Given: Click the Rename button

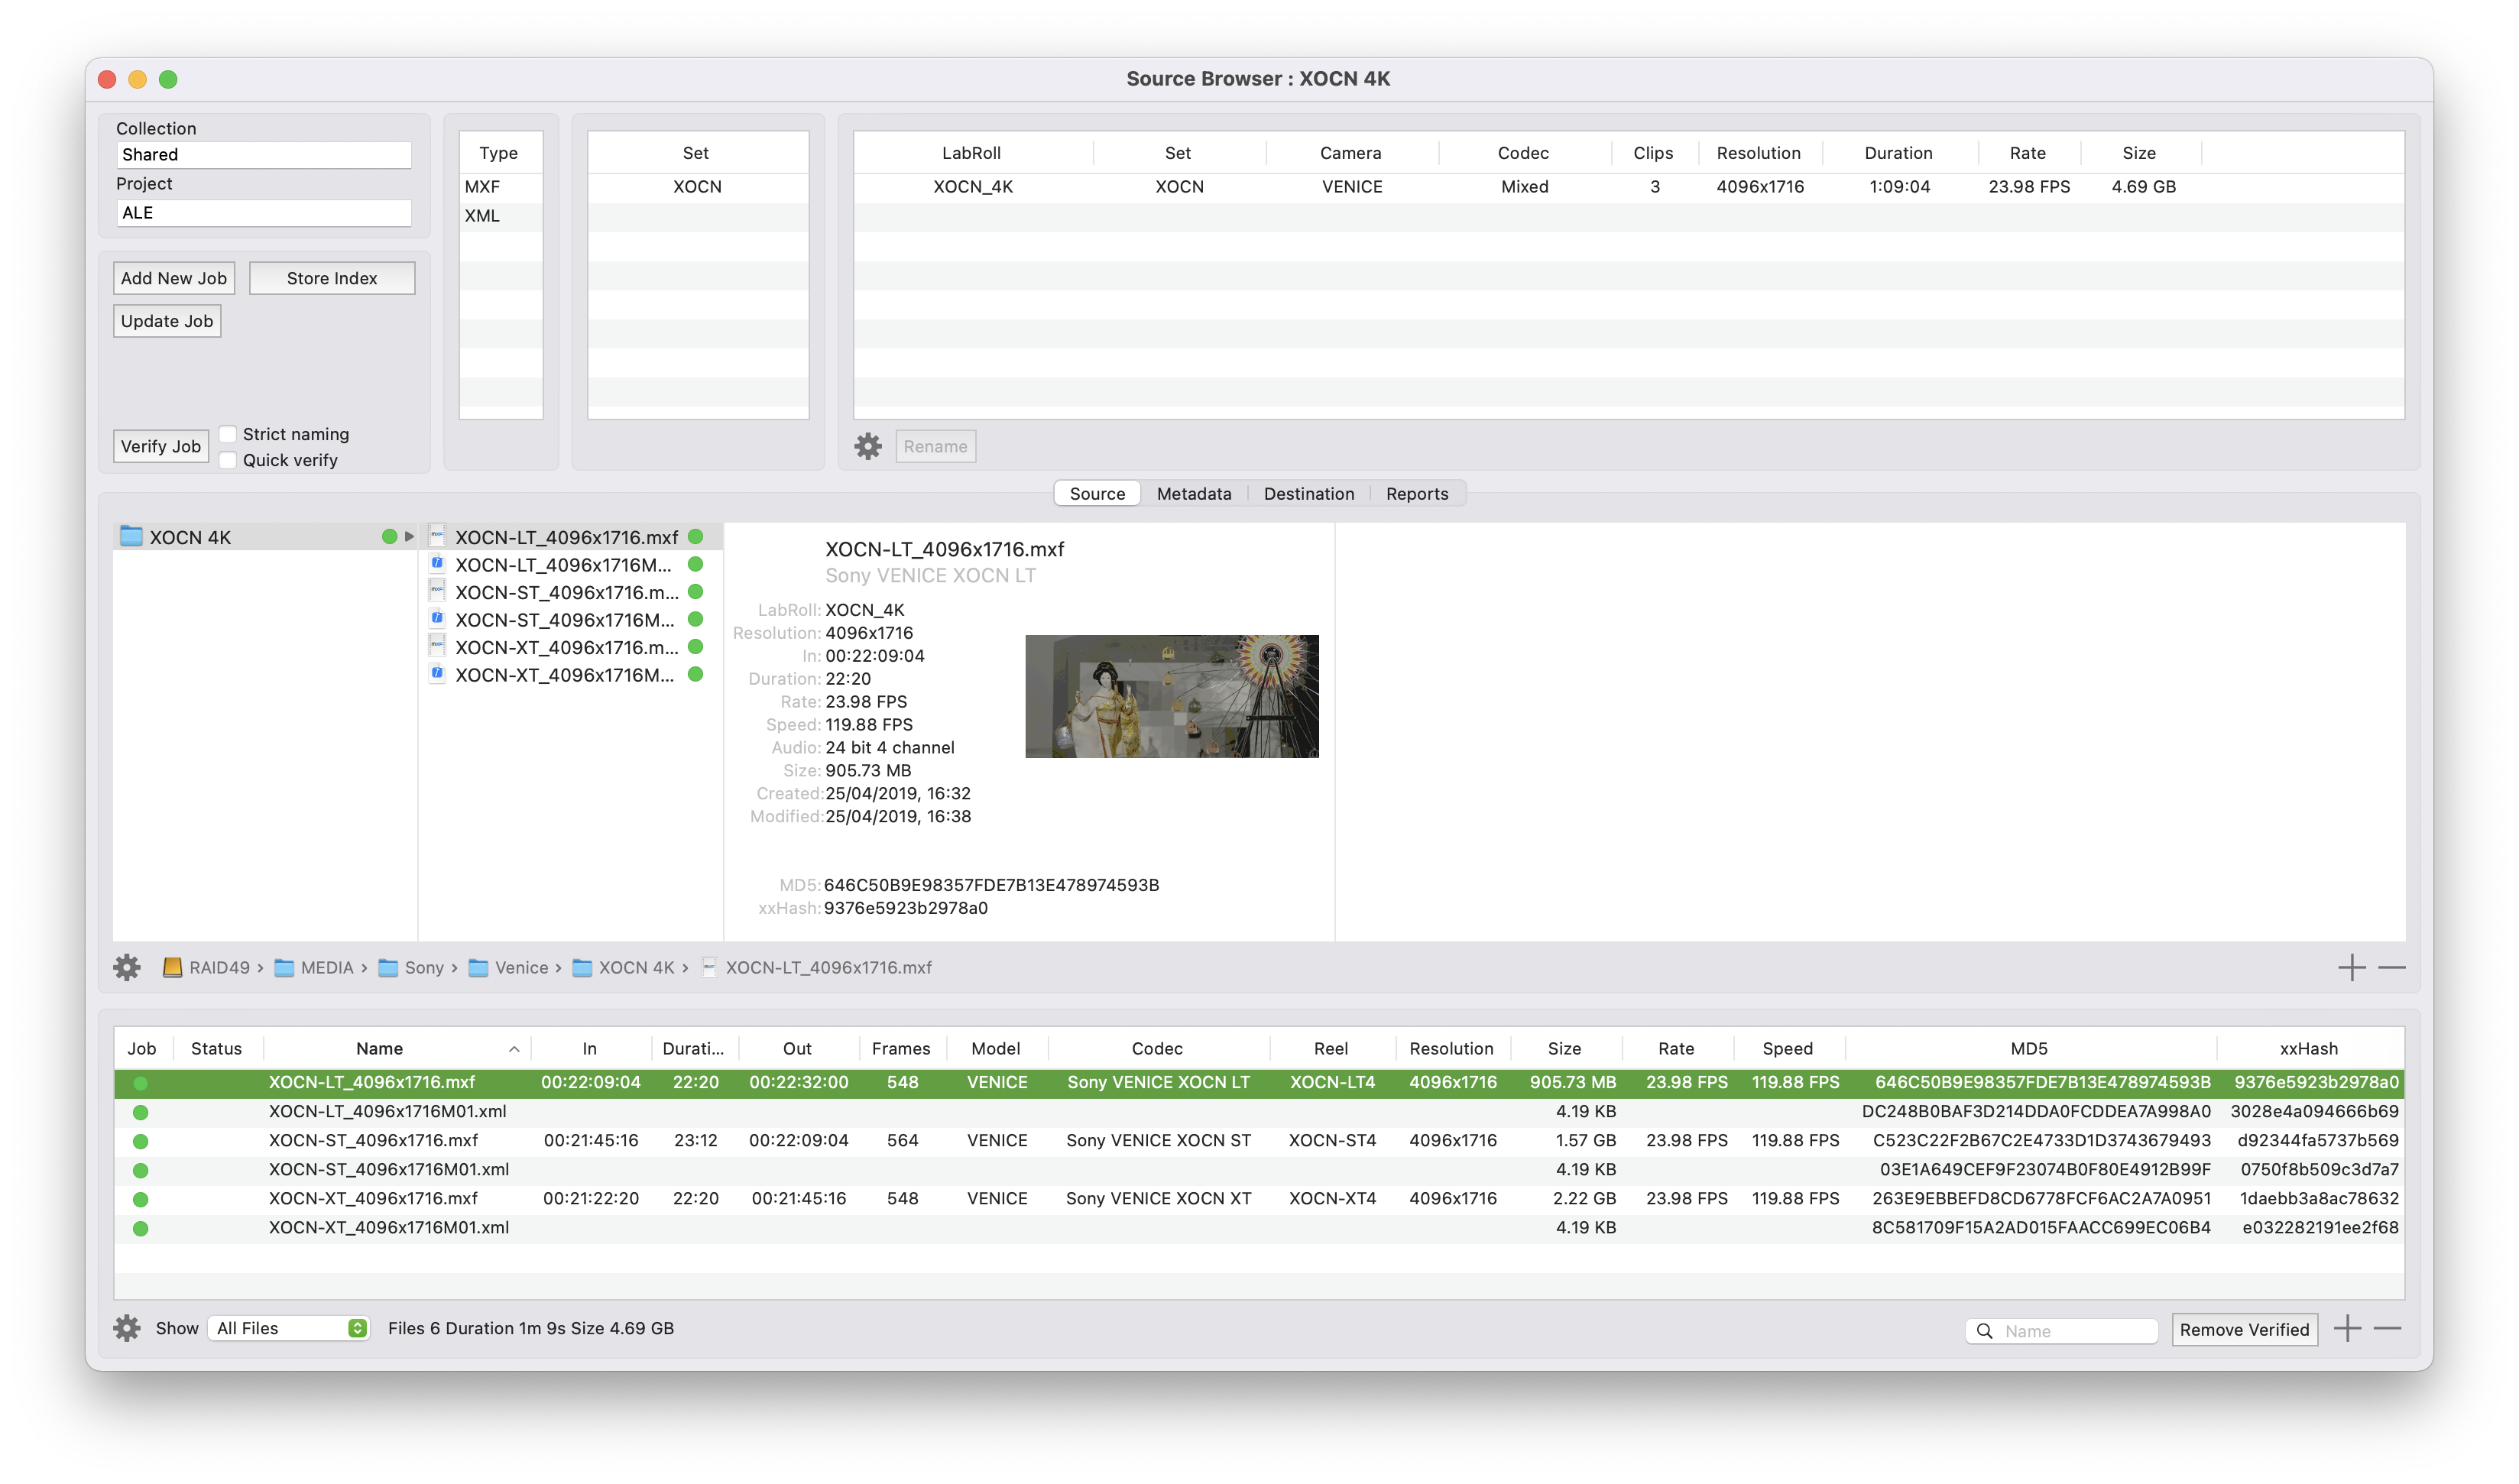Looking at the screenshot, I should tap(935, 446).
